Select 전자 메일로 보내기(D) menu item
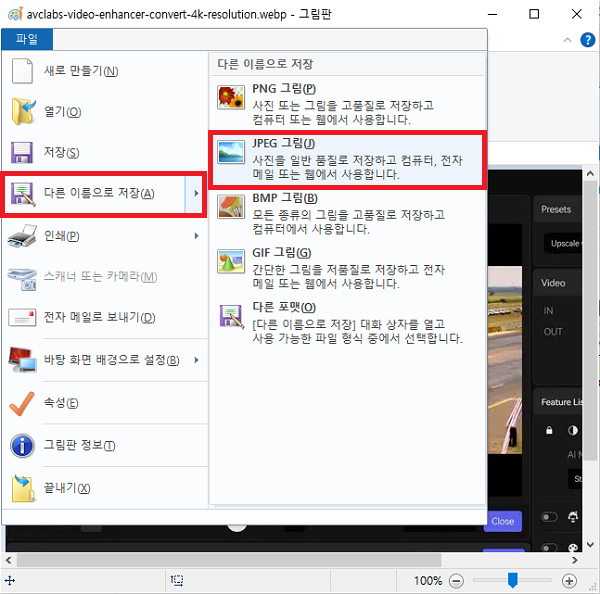The height and width of the screenshot is (594, 600). pyautogui.click(x=105, y=317)
